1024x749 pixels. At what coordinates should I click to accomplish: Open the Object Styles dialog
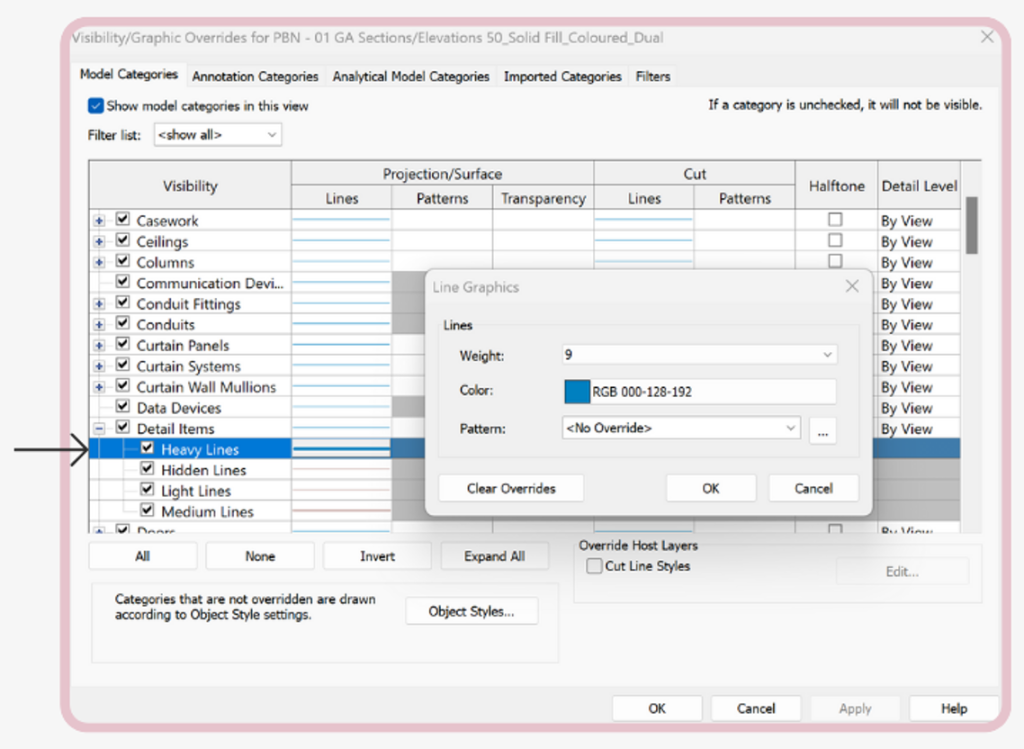471,610
